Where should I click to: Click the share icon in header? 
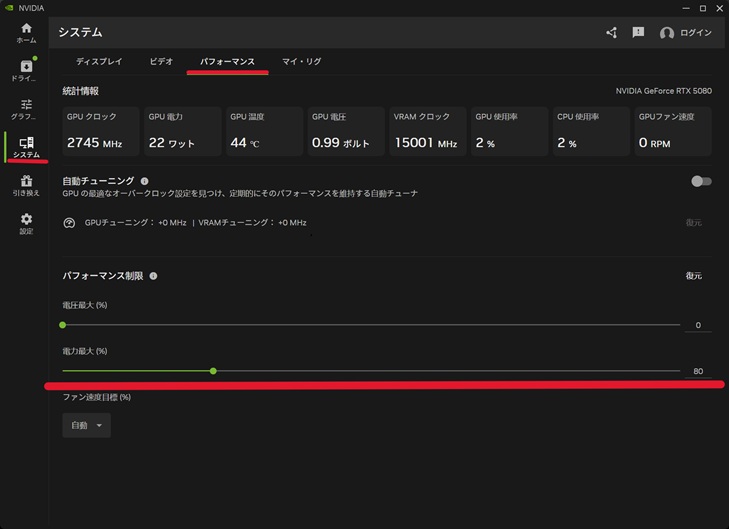(x=611, y=33)
